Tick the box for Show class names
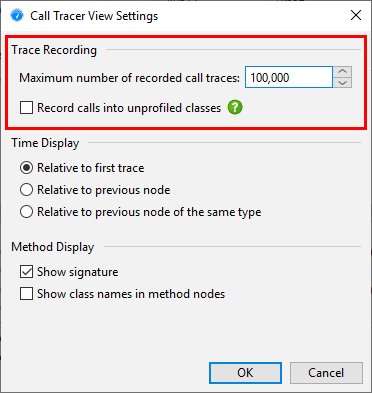This screenshot has width=372, height=393. pos(26,294)
